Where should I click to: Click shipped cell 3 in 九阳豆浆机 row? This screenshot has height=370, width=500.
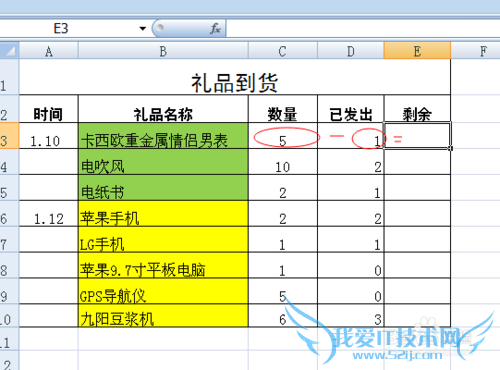[x=351, y=315]
